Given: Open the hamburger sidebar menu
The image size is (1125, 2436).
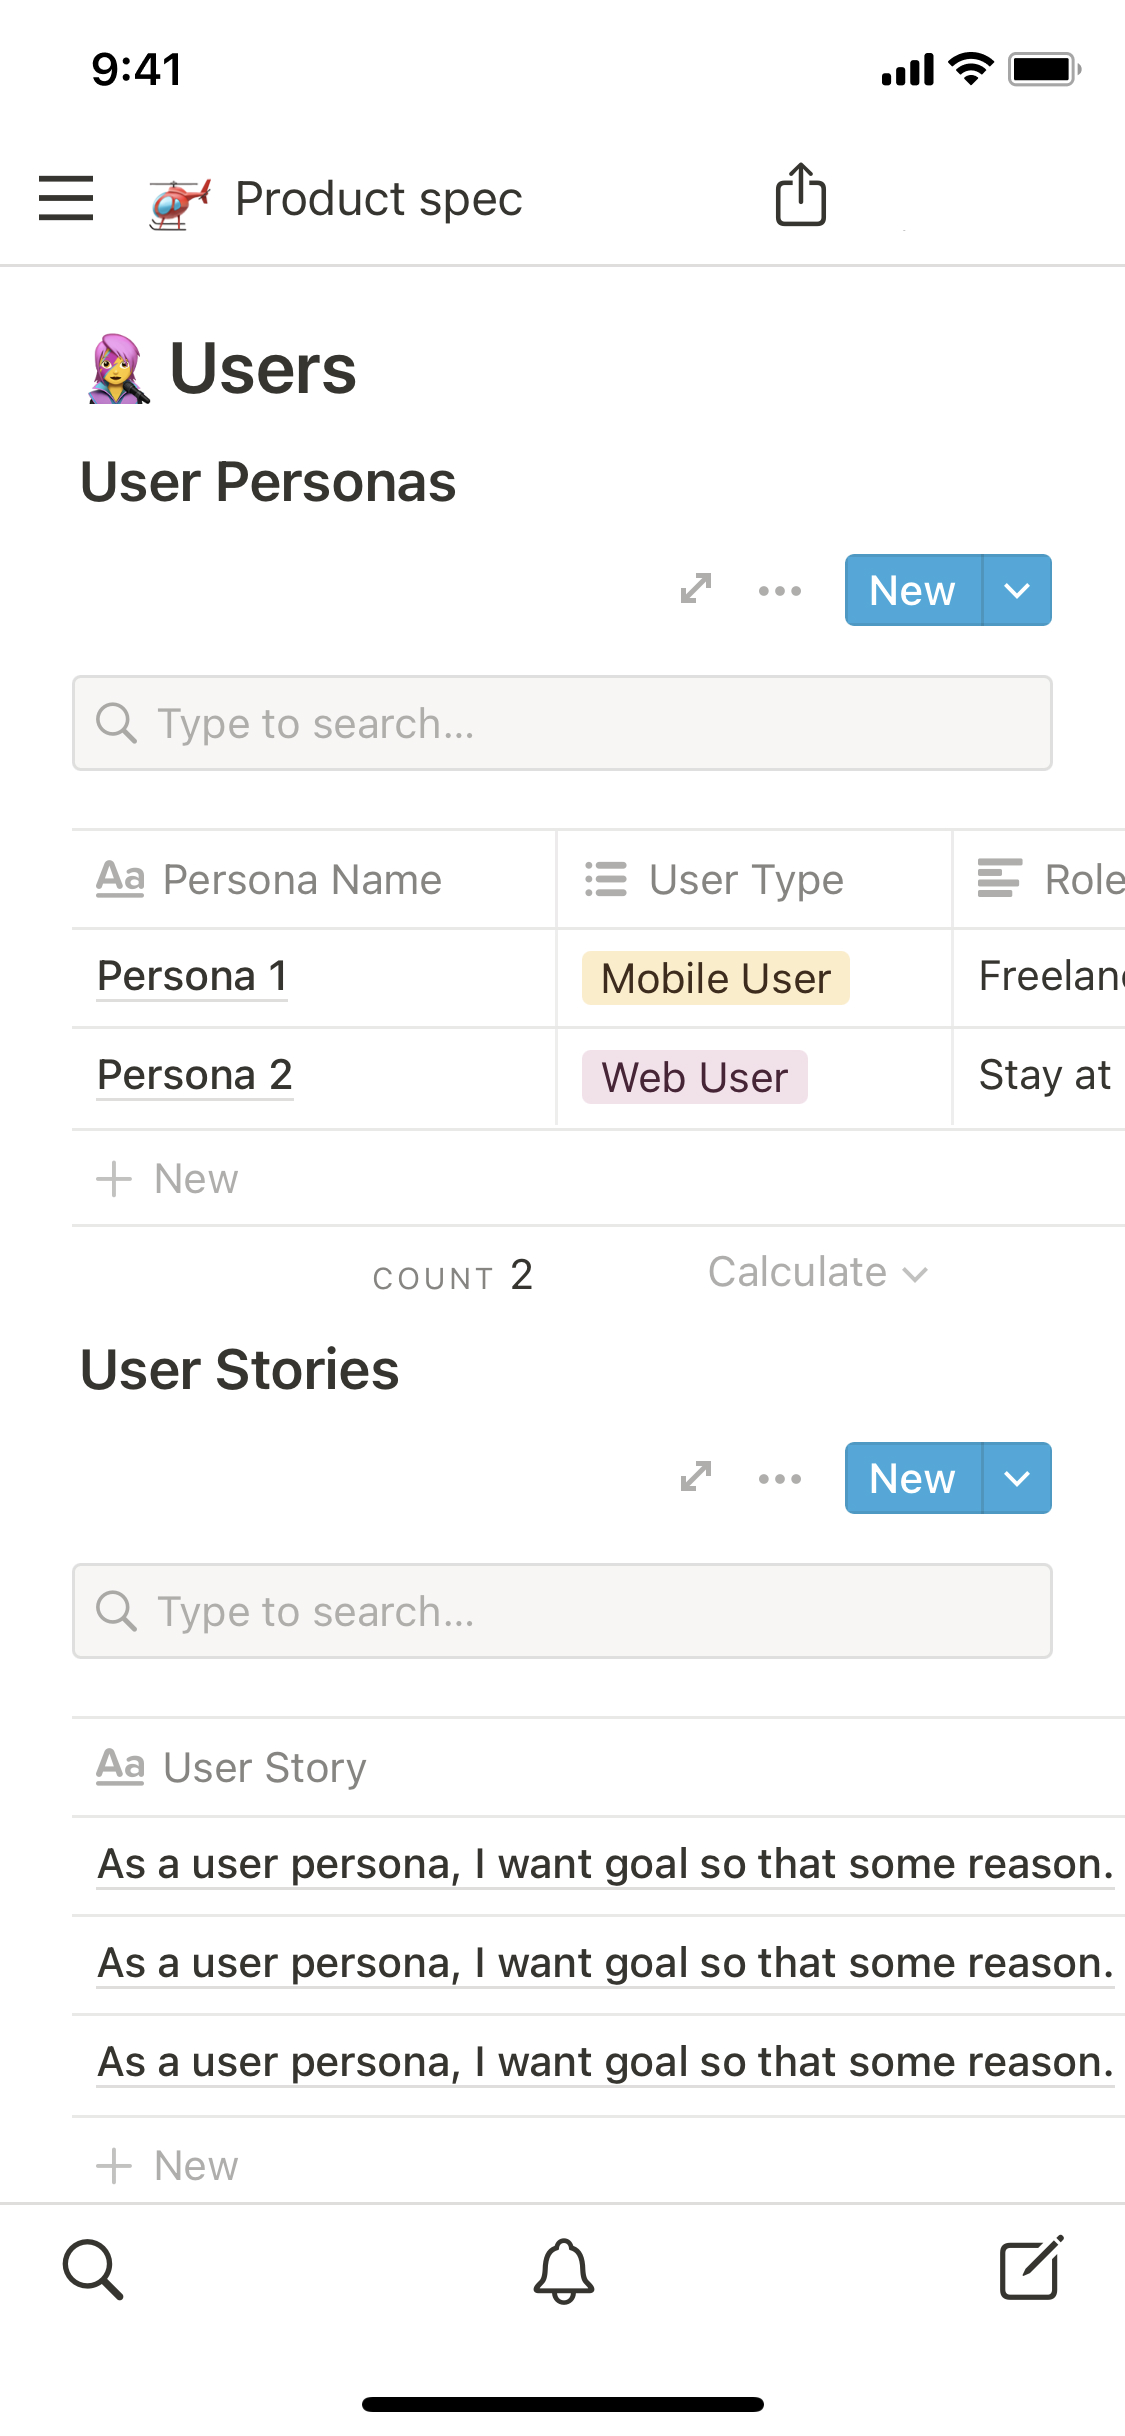Looking at the screenshot, I should tap(66, 197).
